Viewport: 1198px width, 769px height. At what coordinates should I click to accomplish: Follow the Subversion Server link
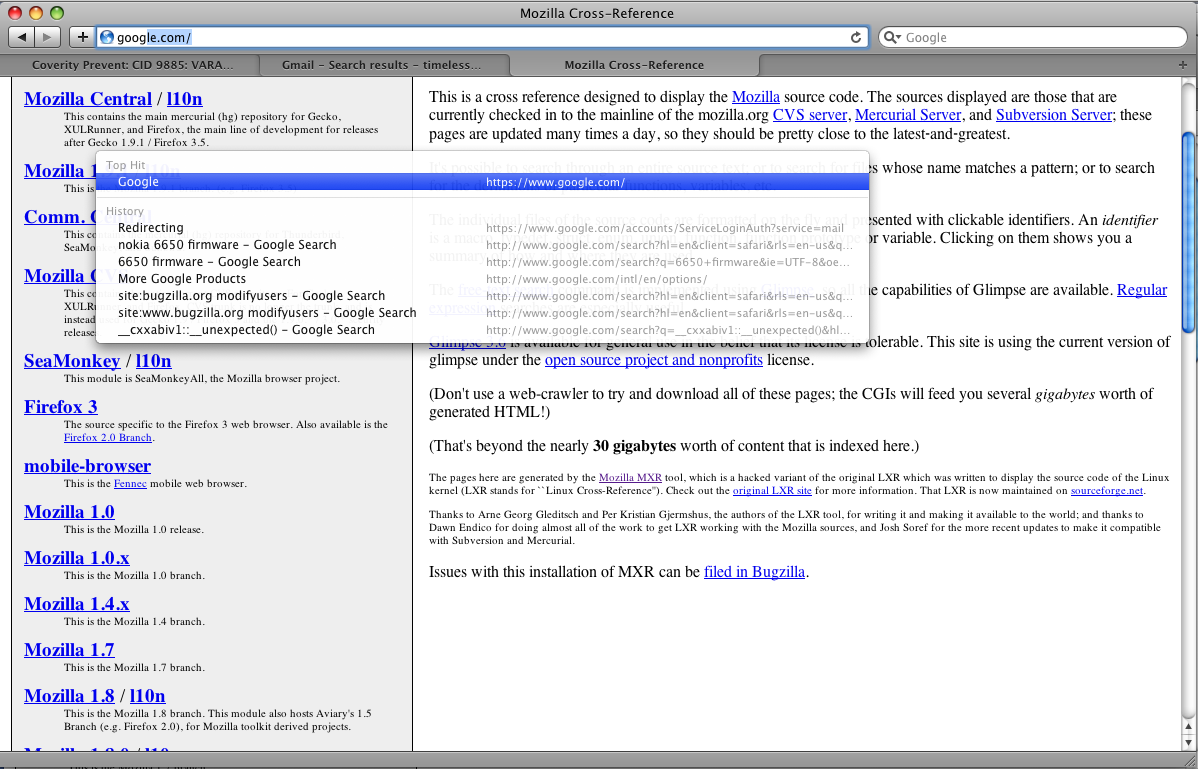[x=1054, y=115]
